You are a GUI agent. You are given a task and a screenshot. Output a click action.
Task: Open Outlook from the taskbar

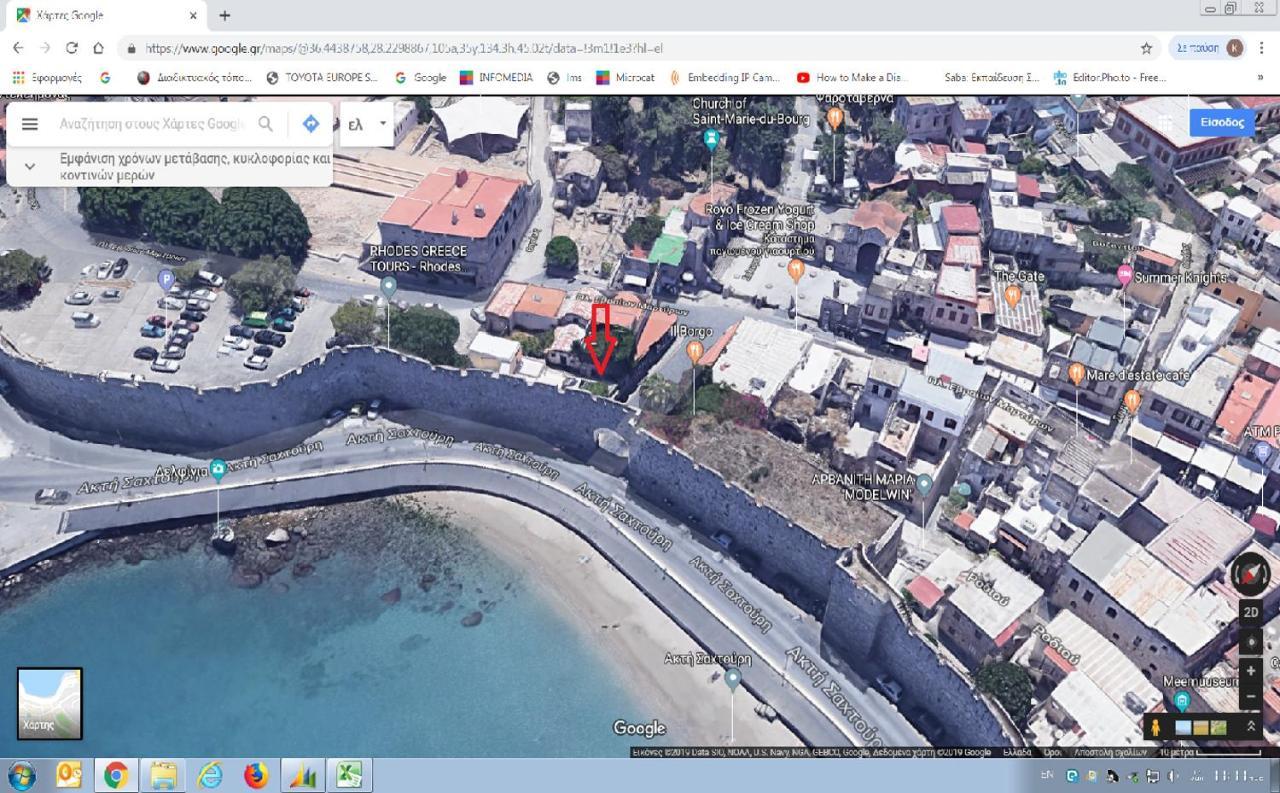point(68,775)
